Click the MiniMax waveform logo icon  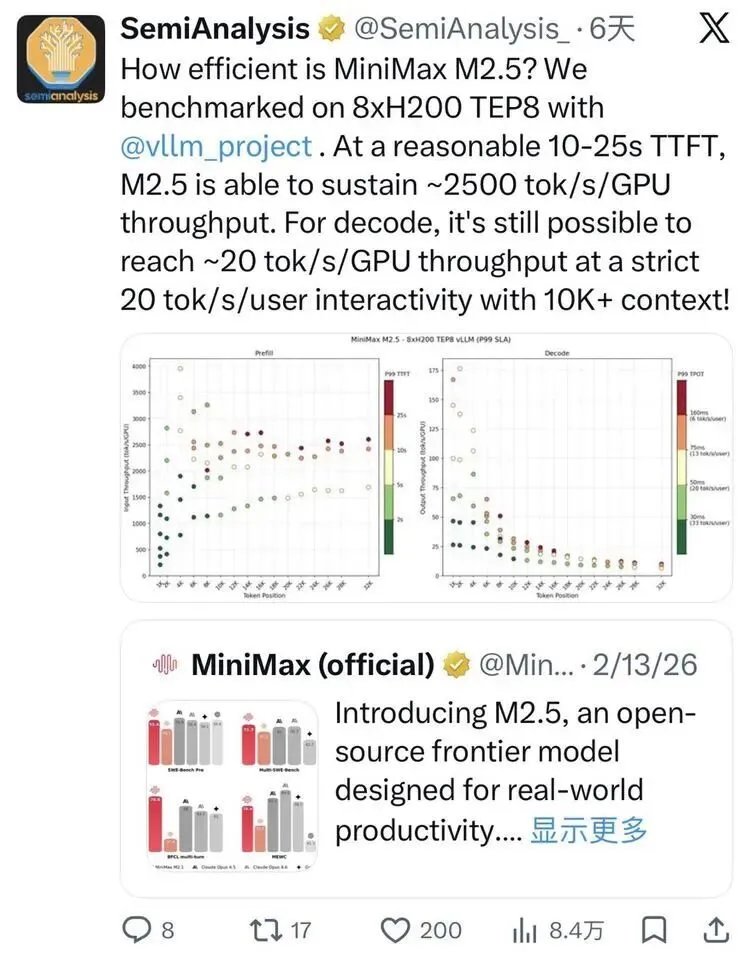[164, 664]
